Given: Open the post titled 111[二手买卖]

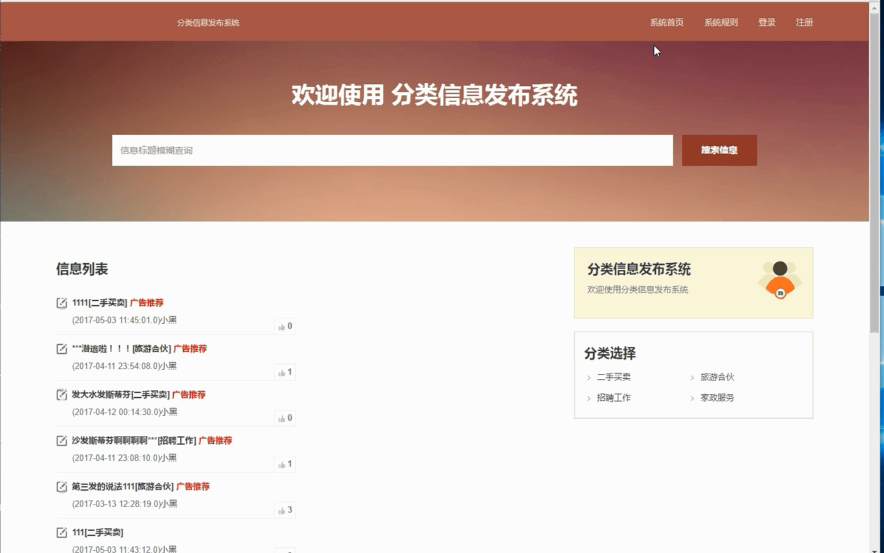Looking at the screenshot, I should [98, 533].
